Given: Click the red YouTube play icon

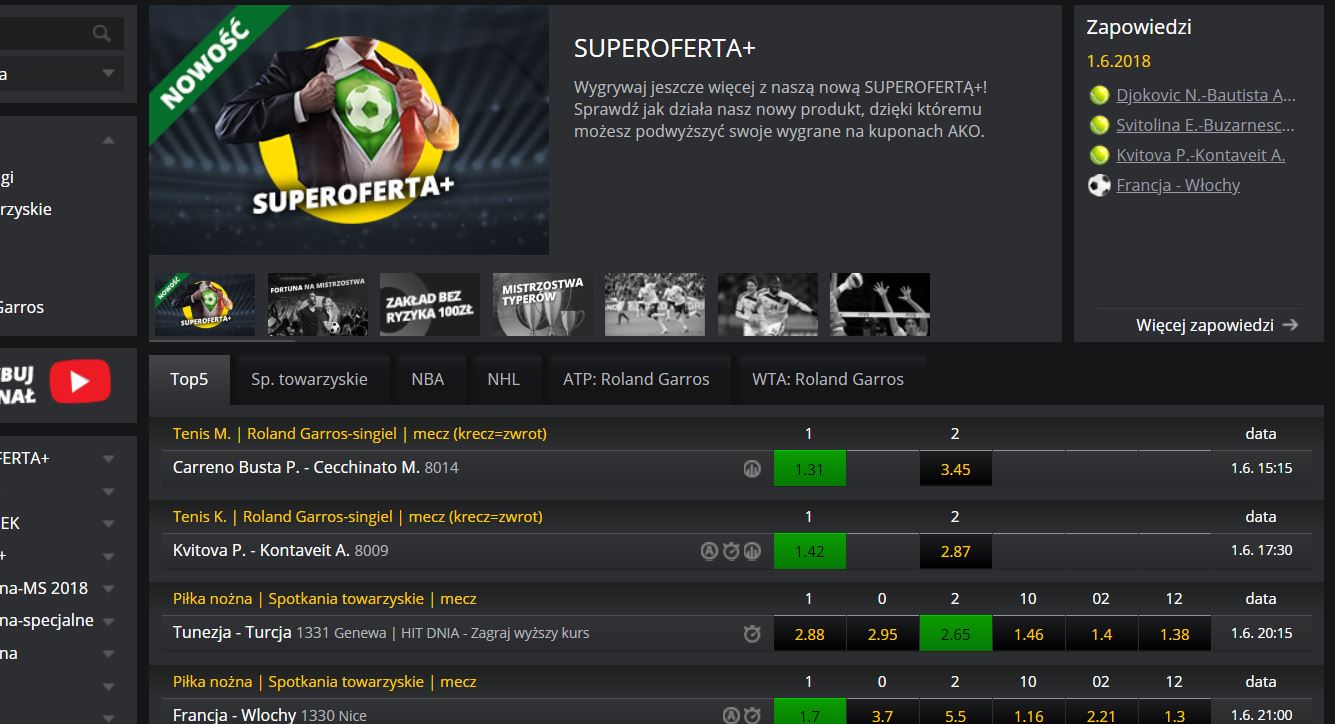Looking at the screenshot, I should [x=80, y=382].
